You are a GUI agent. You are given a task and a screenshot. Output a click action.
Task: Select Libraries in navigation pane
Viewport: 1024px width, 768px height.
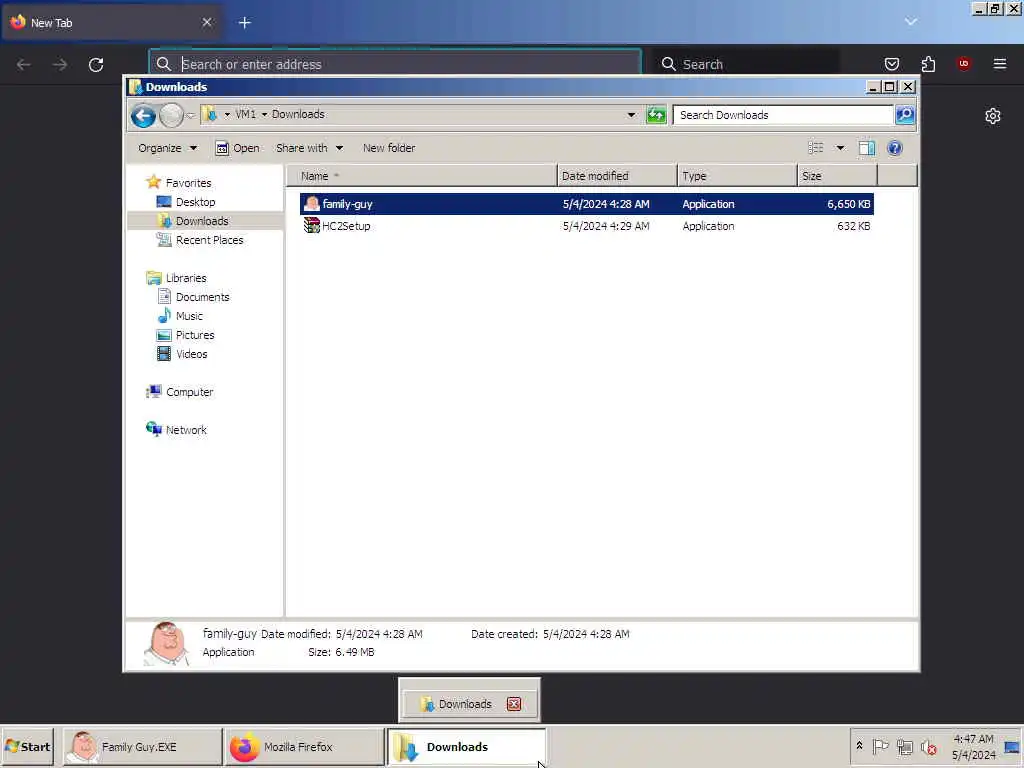point(185,278)
